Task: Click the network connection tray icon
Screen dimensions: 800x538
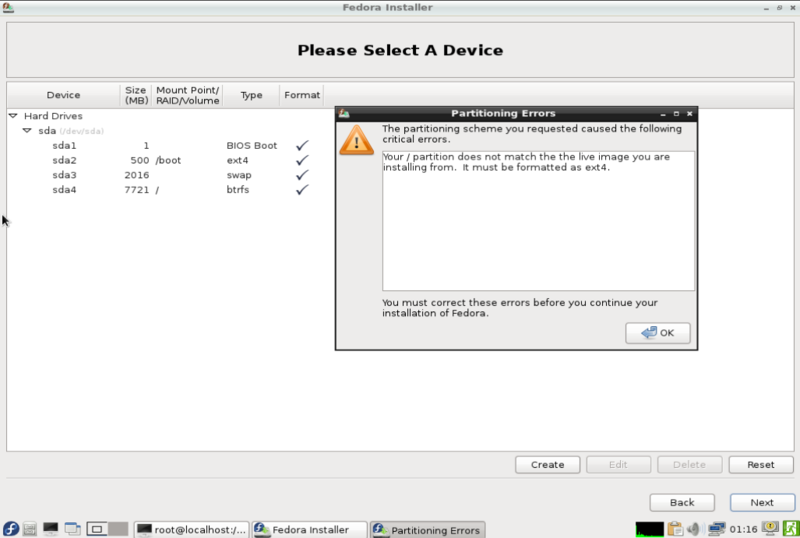Action: click(x=717, y=529)
